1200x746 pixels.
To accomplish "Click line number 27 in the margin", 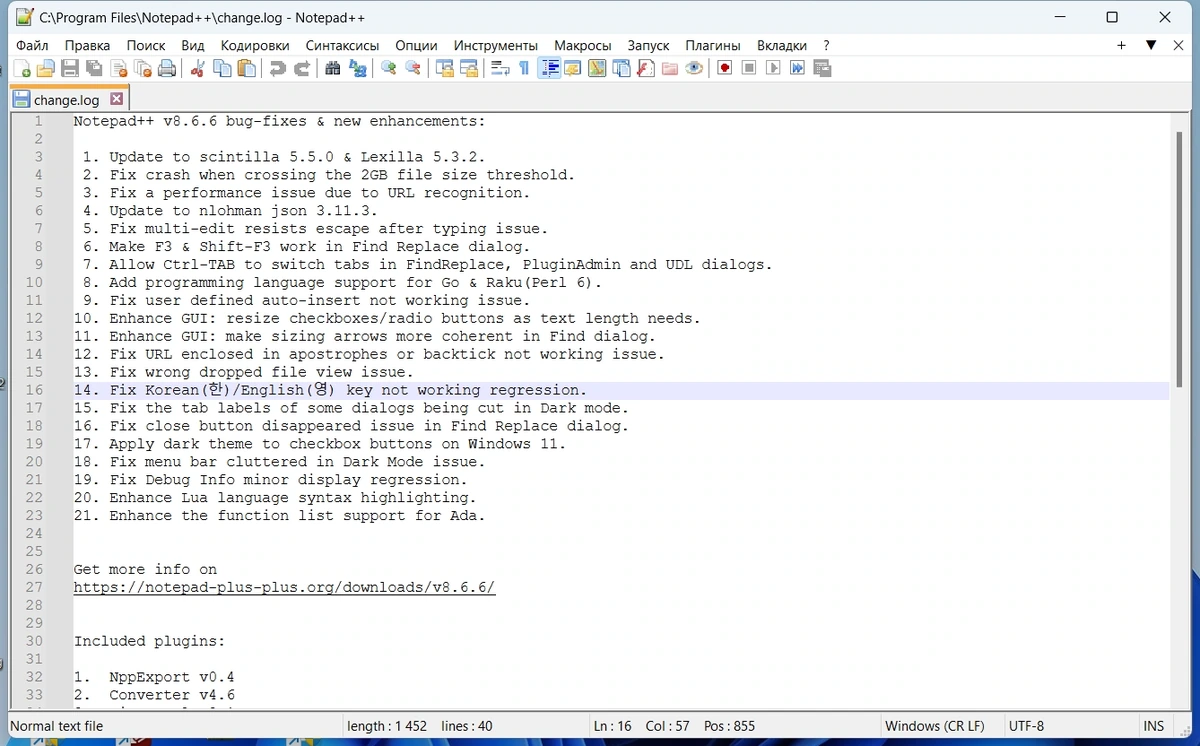I will [x=34, y=587].
